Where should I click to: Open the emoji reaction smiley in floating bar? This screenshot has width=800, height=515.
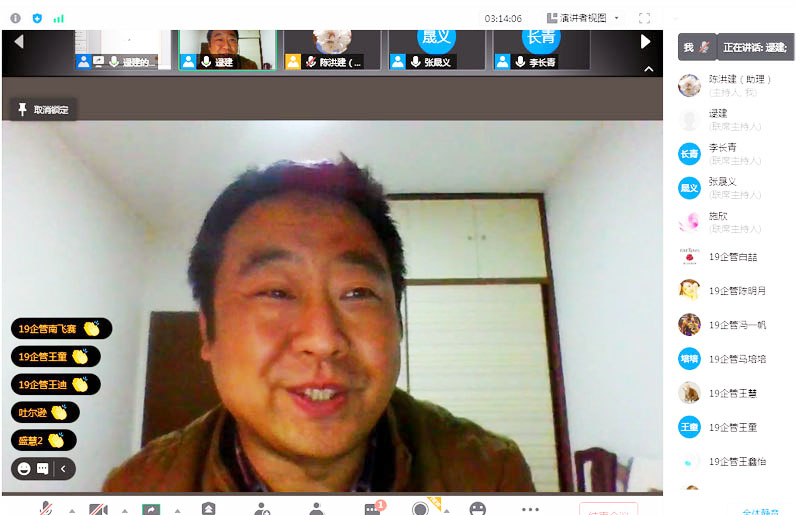tap(23, 468)
